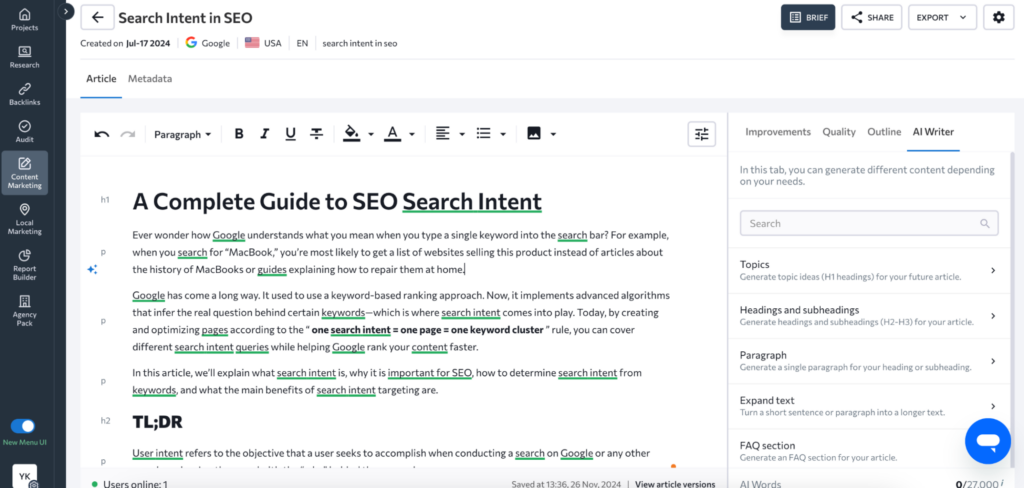This screenshot has width=1024, height=488.
Task: Apply Italic formatting from toolbar
Action: pyautogui.click(x=264, y=134)
